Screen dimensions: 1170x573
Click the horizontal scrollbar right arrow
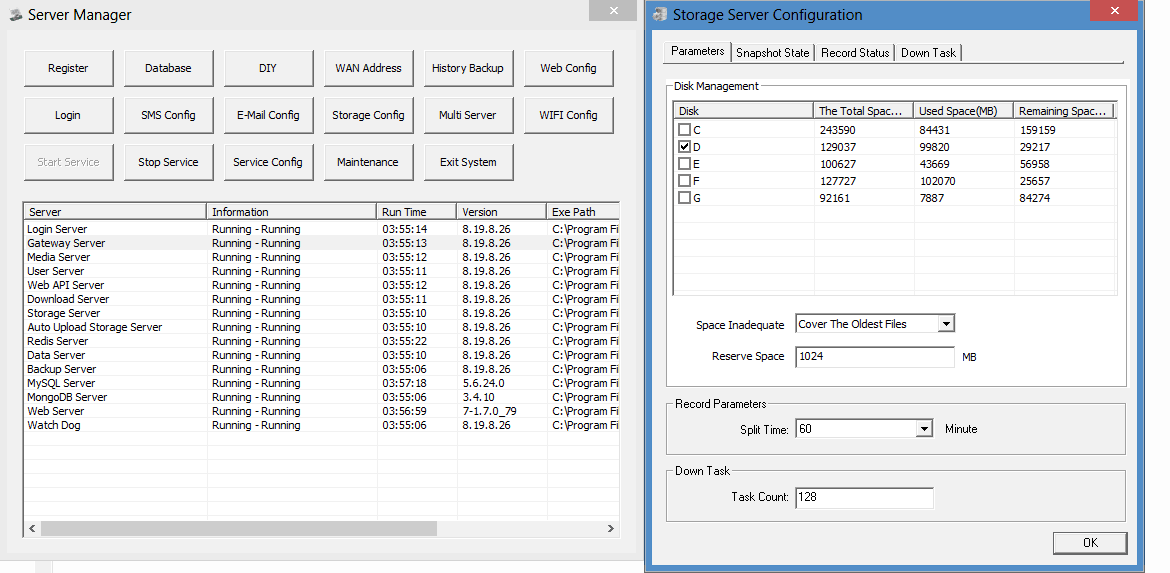pyautogui.click(x=610, y=528)
